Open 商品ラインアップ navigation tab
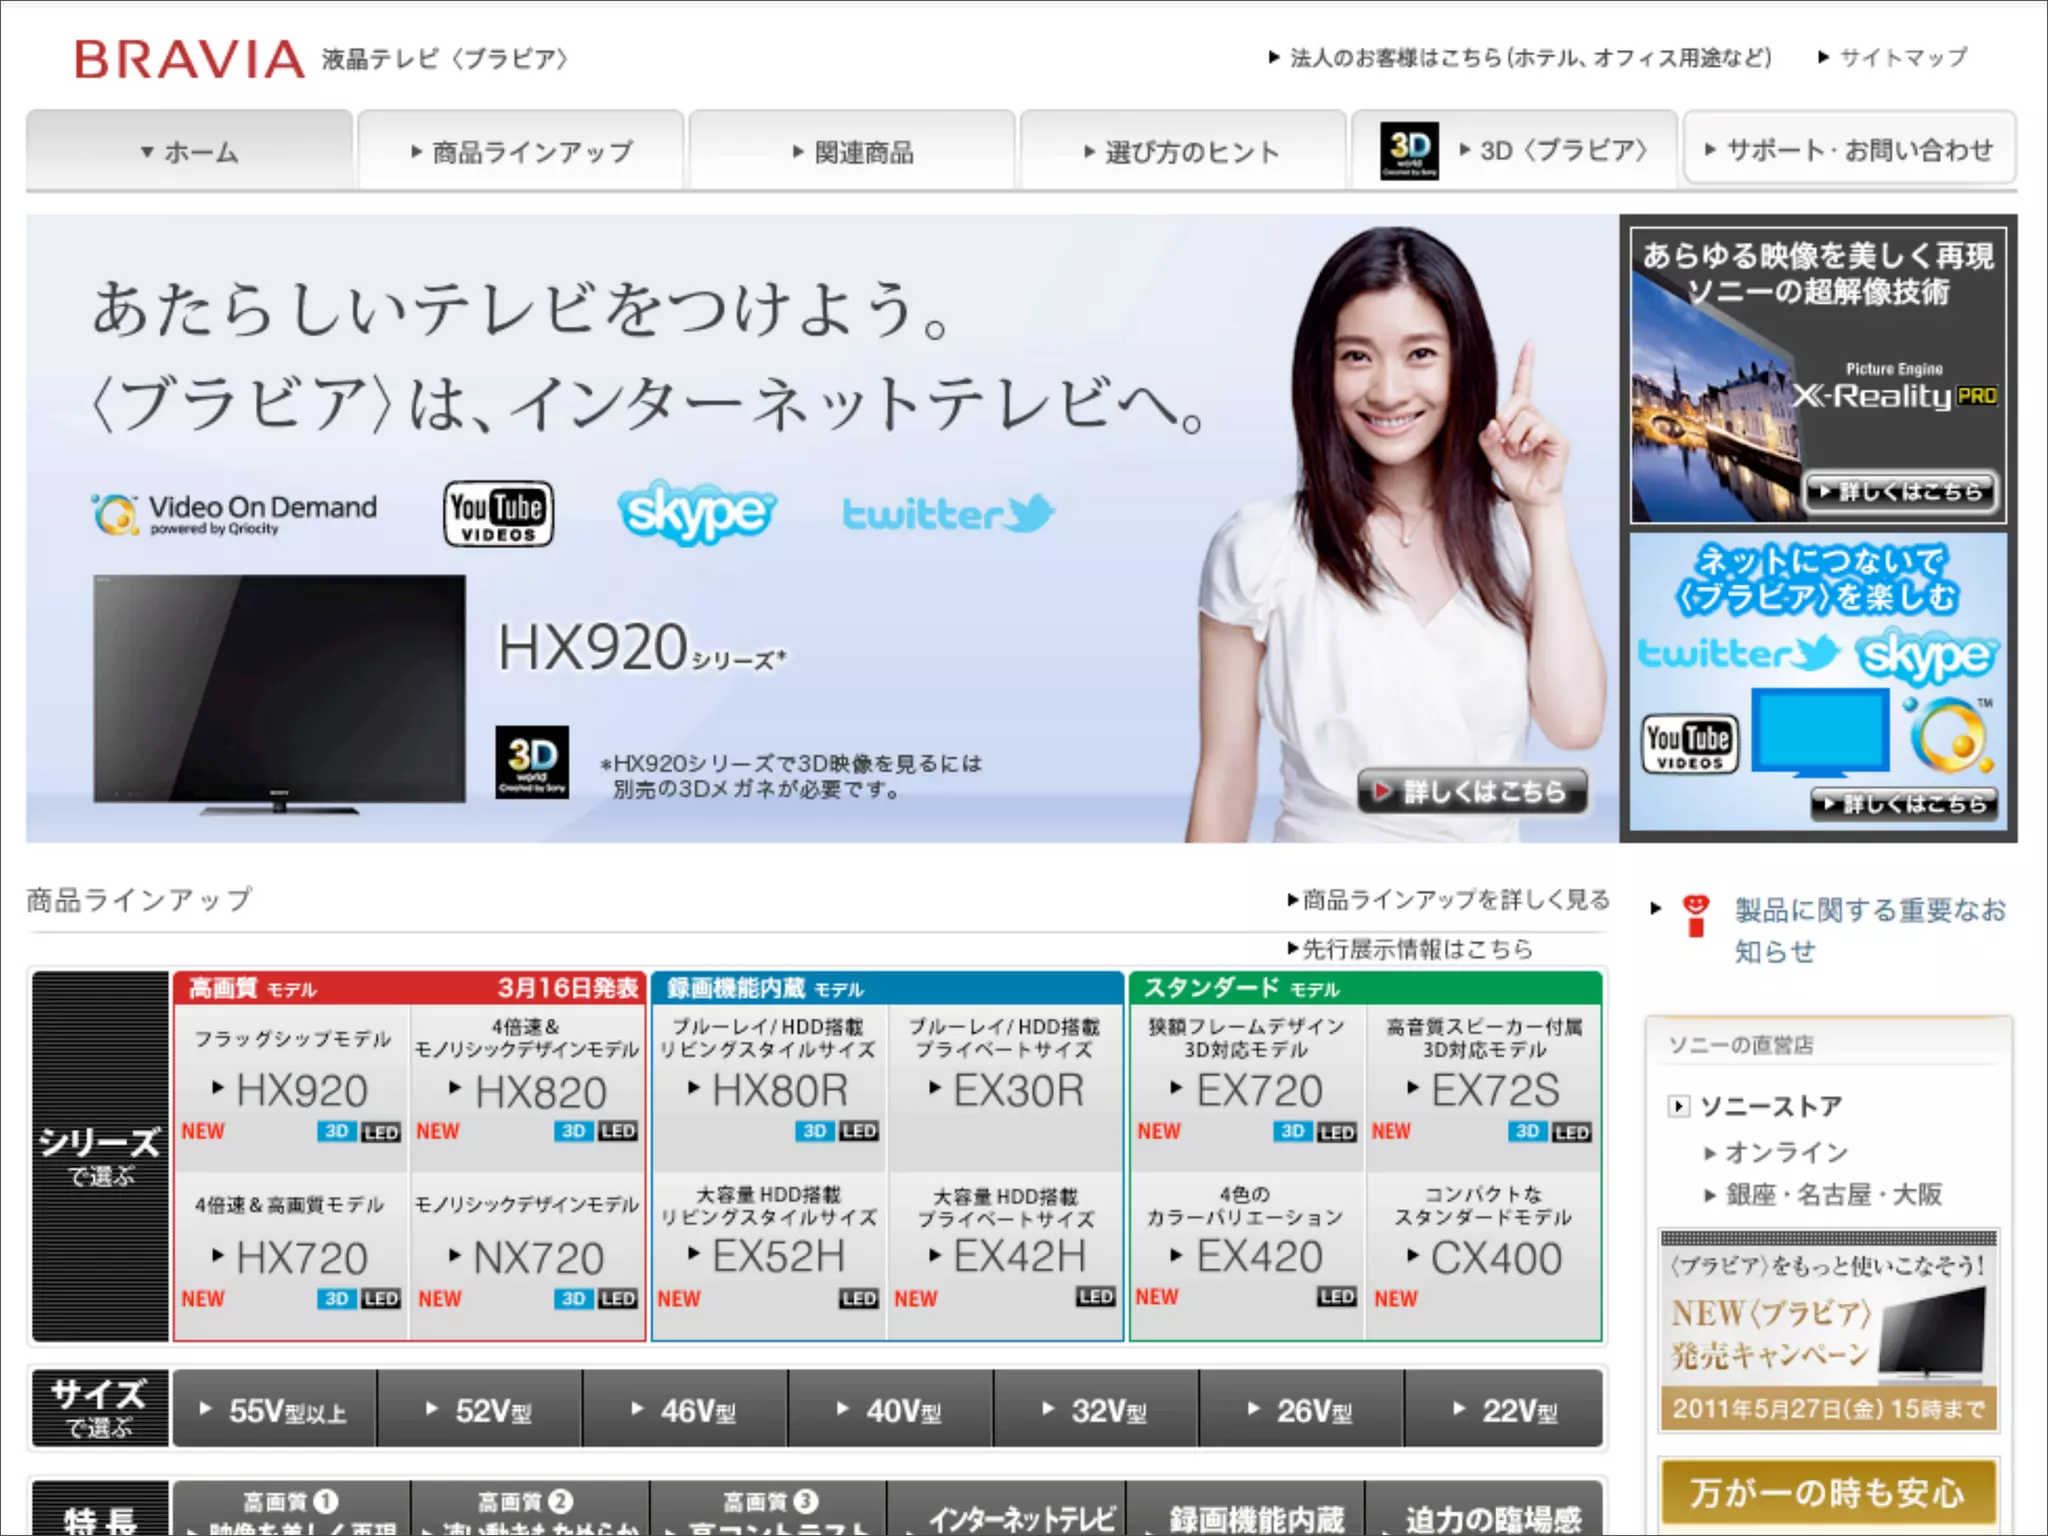 click(522, 152)
